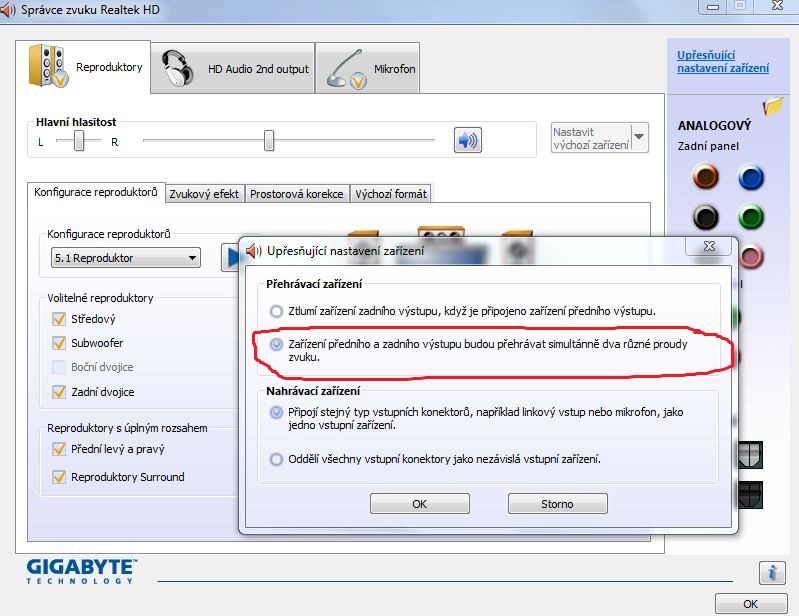The height and width of the screenshot is (616, 799).
Task: Switch to the Mikrofon tab
Action: point(368,69)
